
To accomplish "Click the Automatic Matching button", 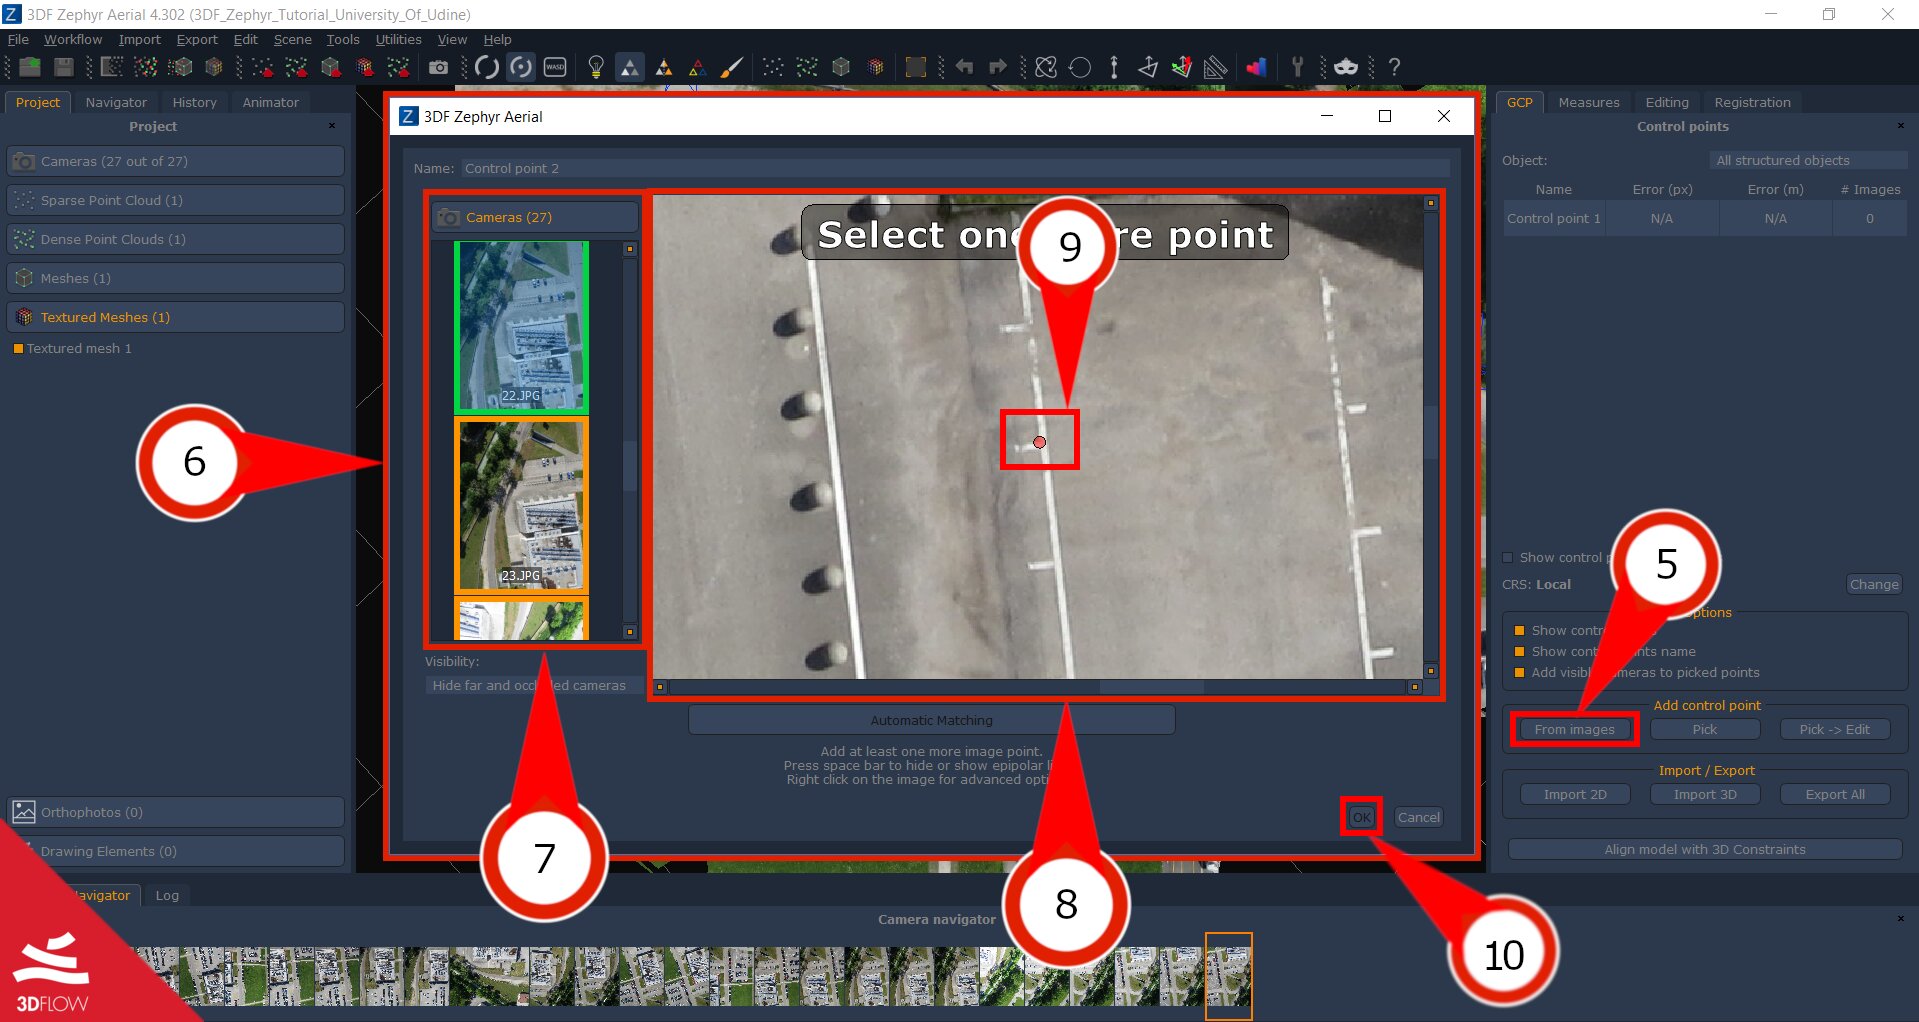I will pyautogui.click(x=931, y=720).
